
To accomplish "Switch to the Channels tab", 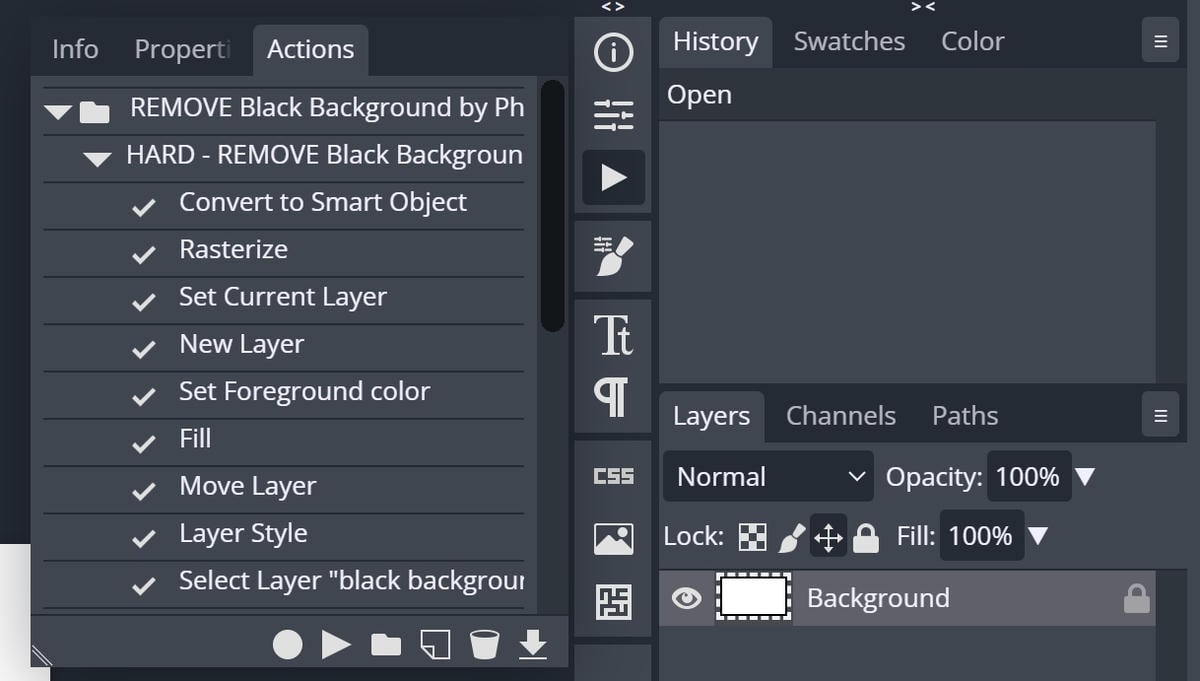I will [841, 416].
